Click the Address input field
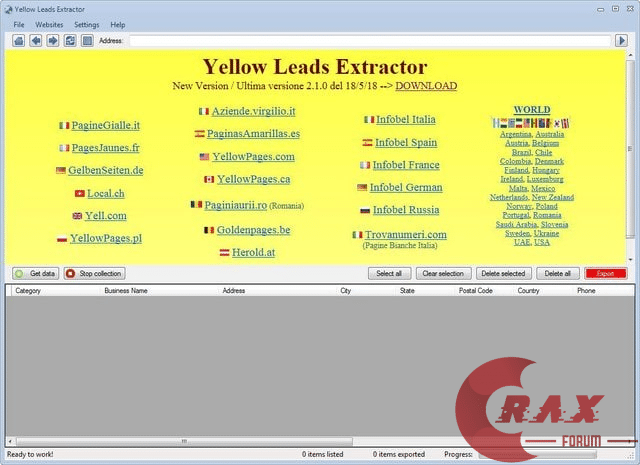Image resolution: width=640 pixels, height=465 pixels. [x=370, y=40]
